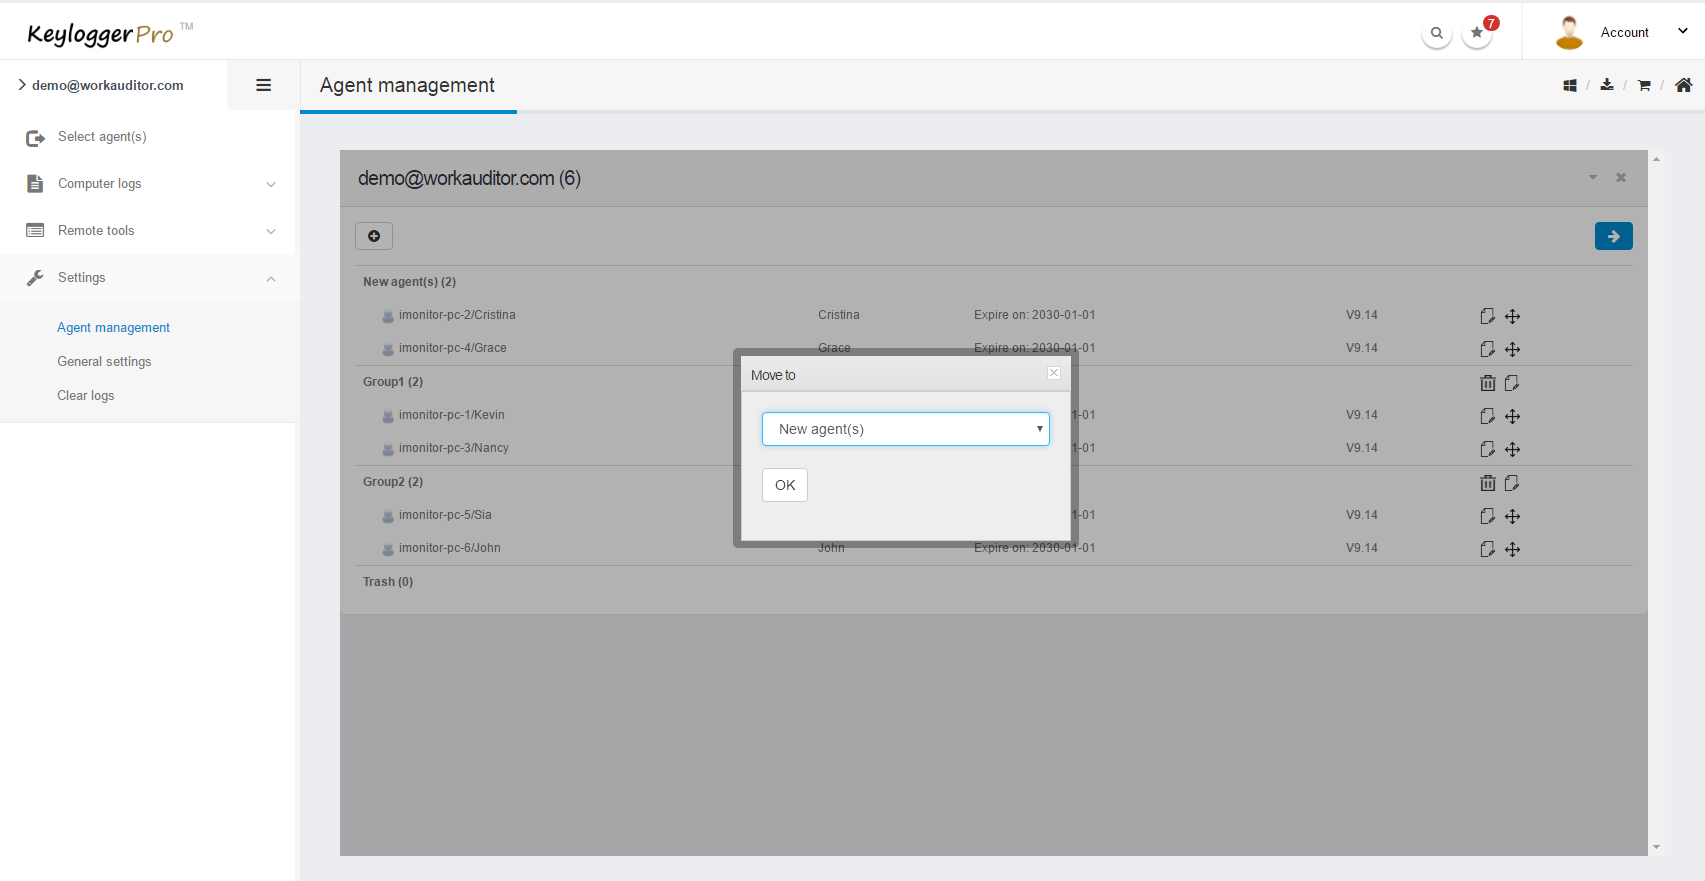Expand Computer logs sidebar menu
The height and width of the screenshot is (881, 1705).
150,184
